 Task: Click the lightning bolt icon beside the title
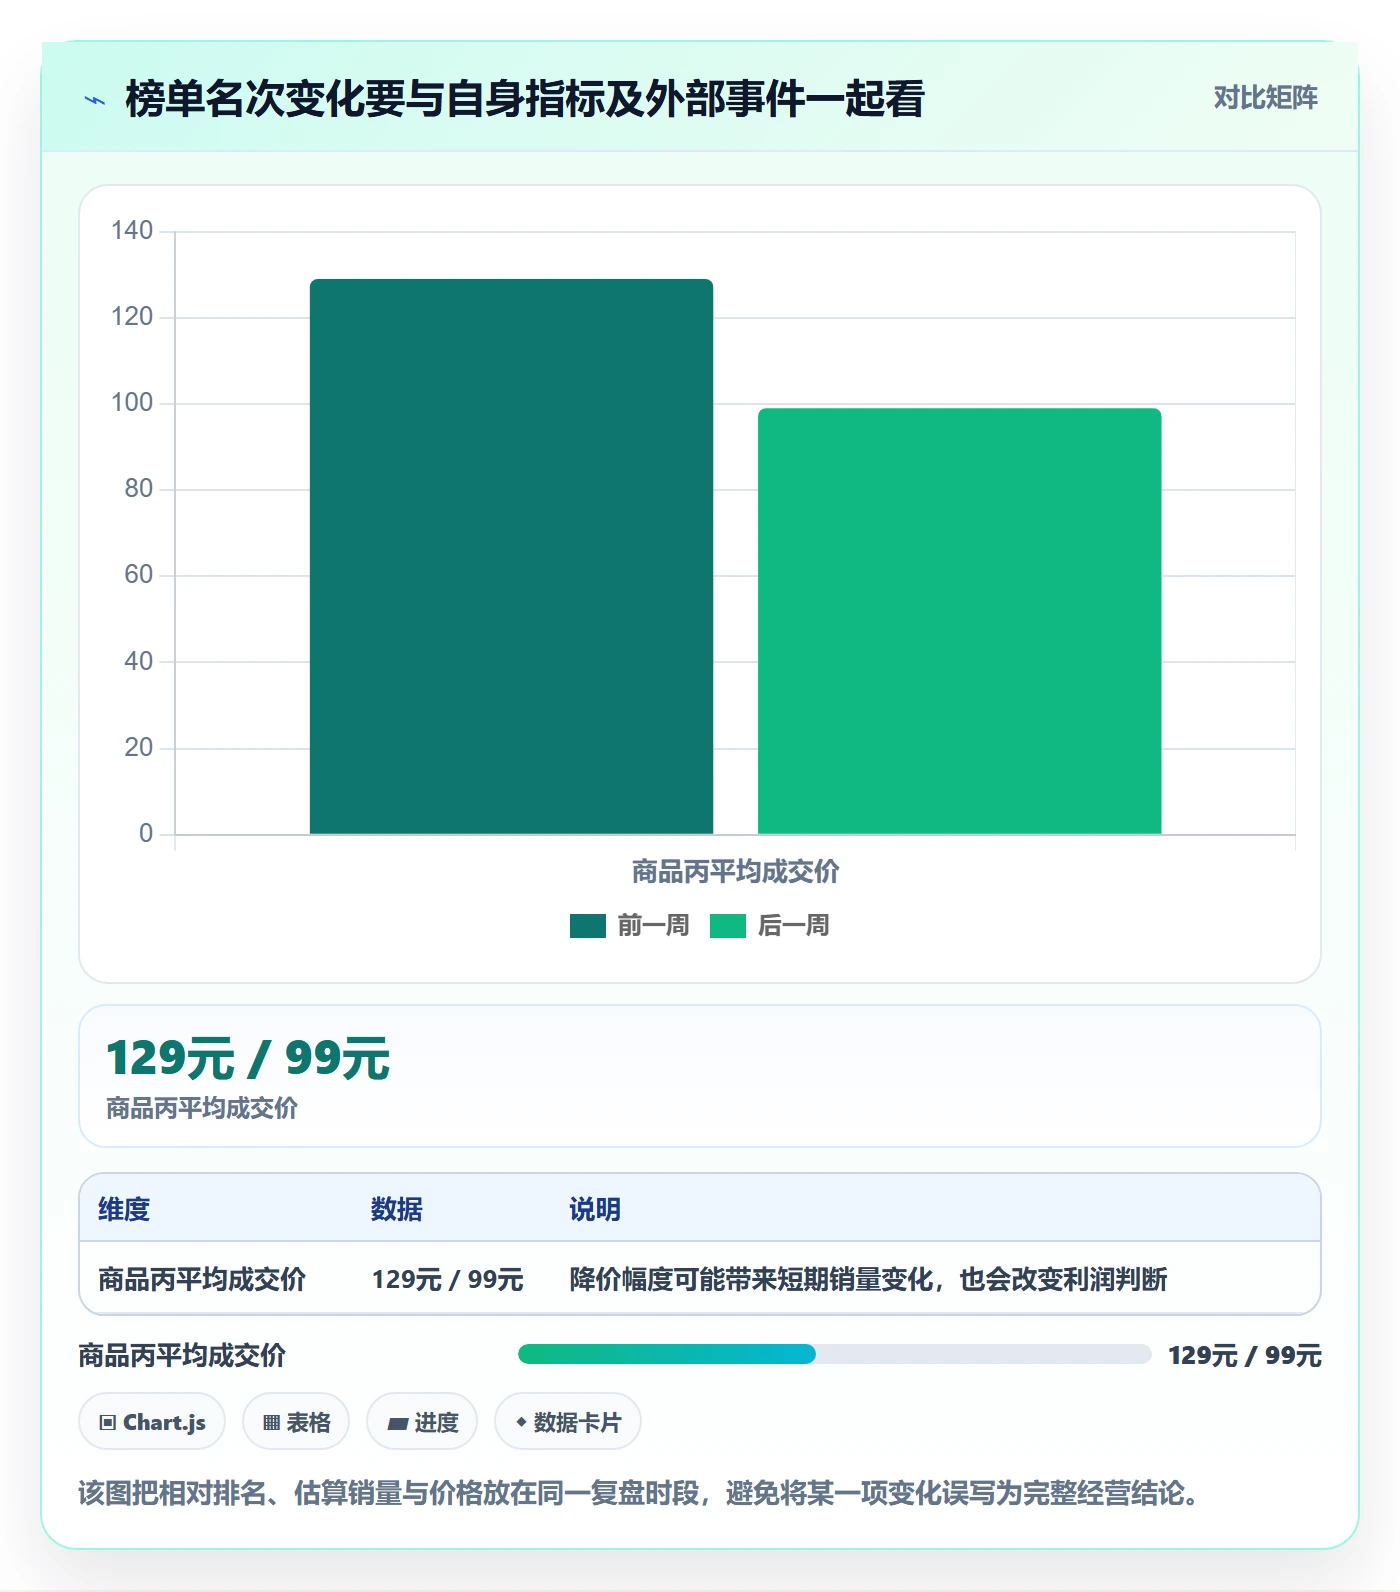(x=95, y=100)
